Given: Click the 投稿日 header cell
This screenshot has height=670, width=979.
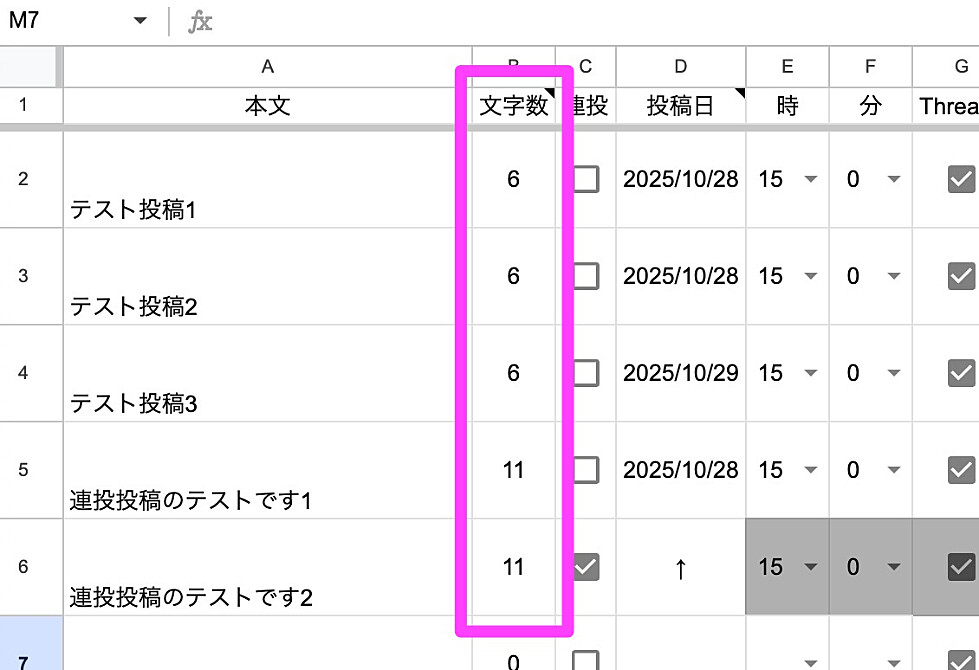Looking at the screenshot, I should point(680,105).
